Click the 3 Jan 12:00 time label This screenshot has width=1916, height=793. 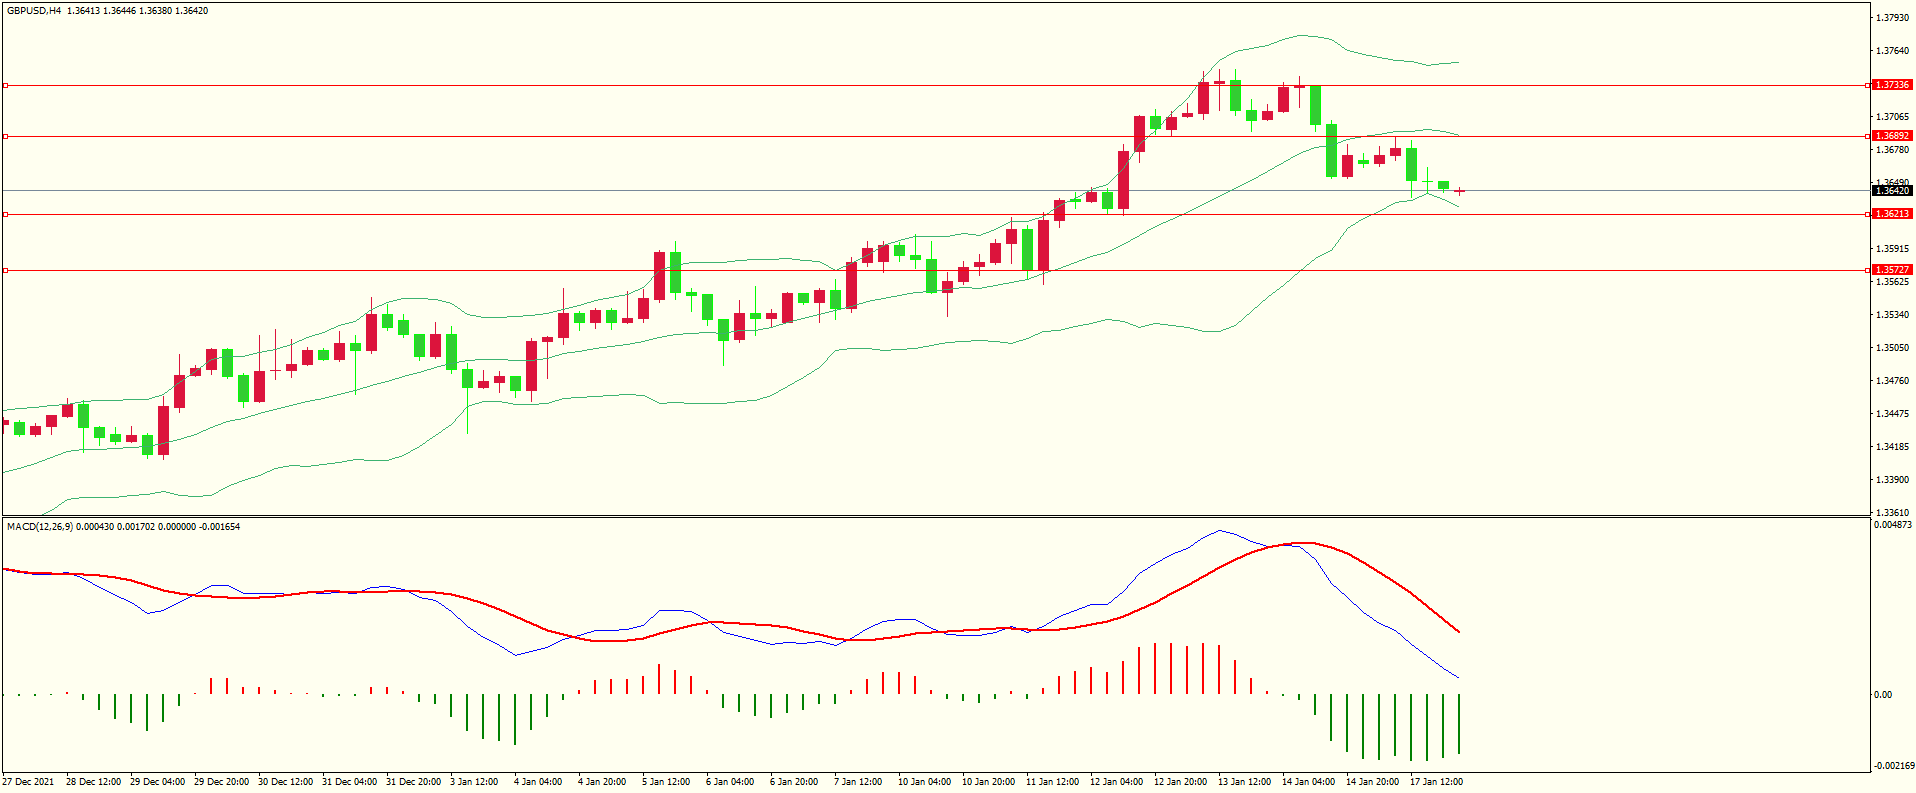(x=474, y=782)
